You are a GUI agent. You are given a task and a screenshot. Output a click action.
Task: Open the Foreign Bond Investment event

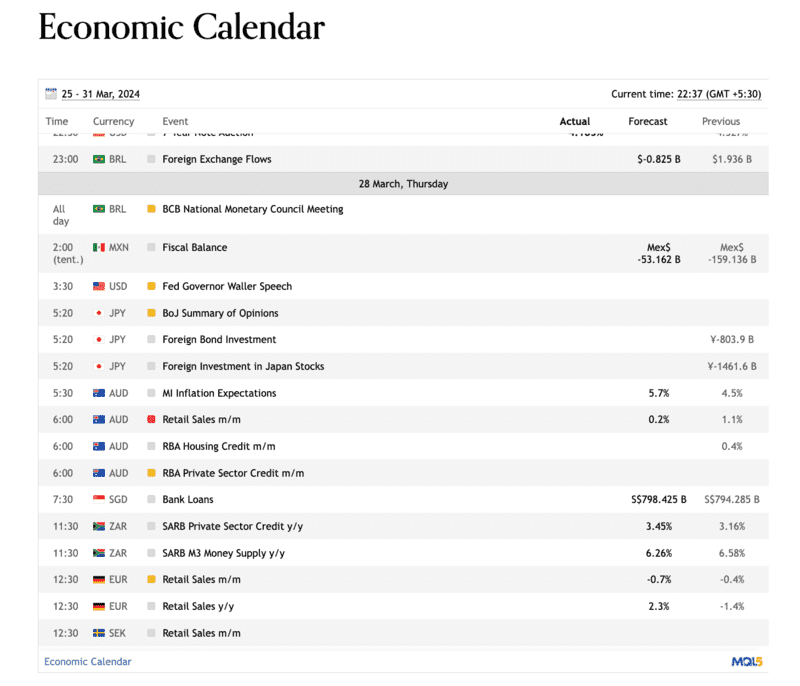pos(219,340)
